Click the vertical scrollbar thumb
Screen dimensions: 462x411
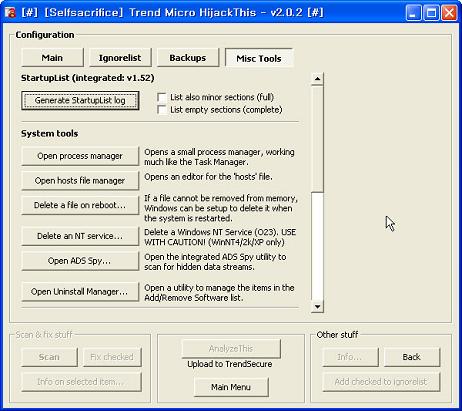point(317,139)
